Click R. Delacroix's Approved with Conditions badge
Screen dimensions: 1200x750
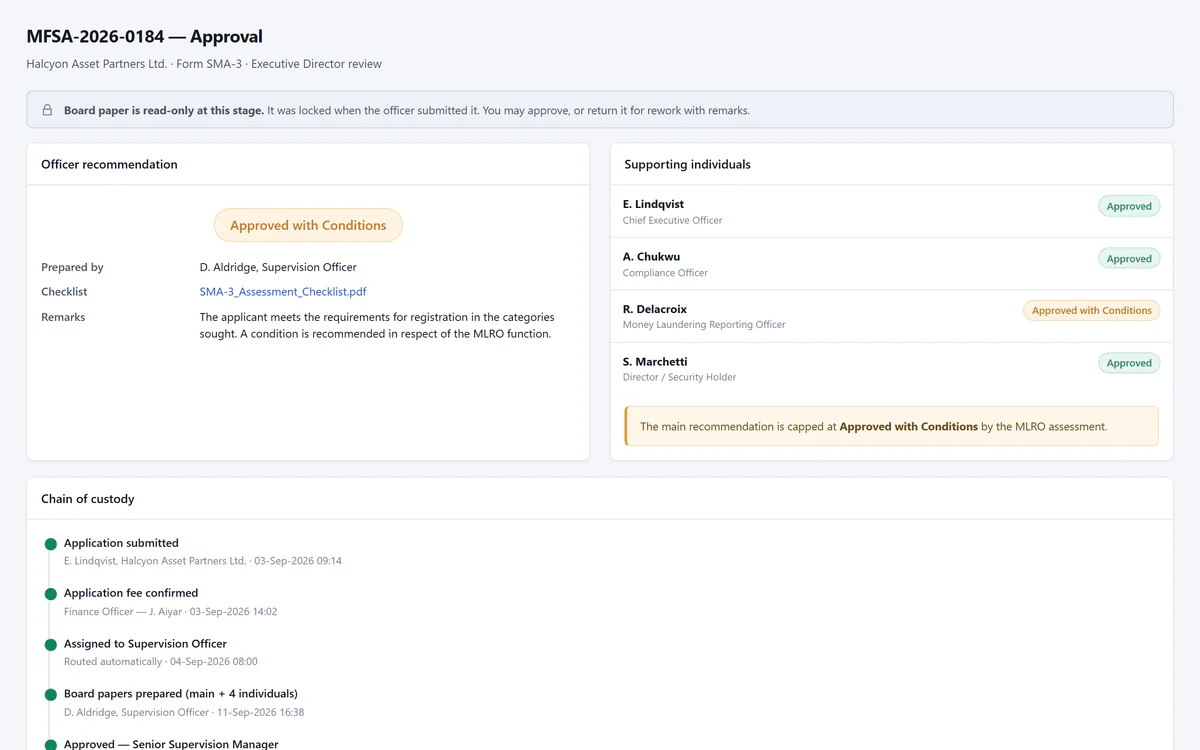coord(1092,310)
